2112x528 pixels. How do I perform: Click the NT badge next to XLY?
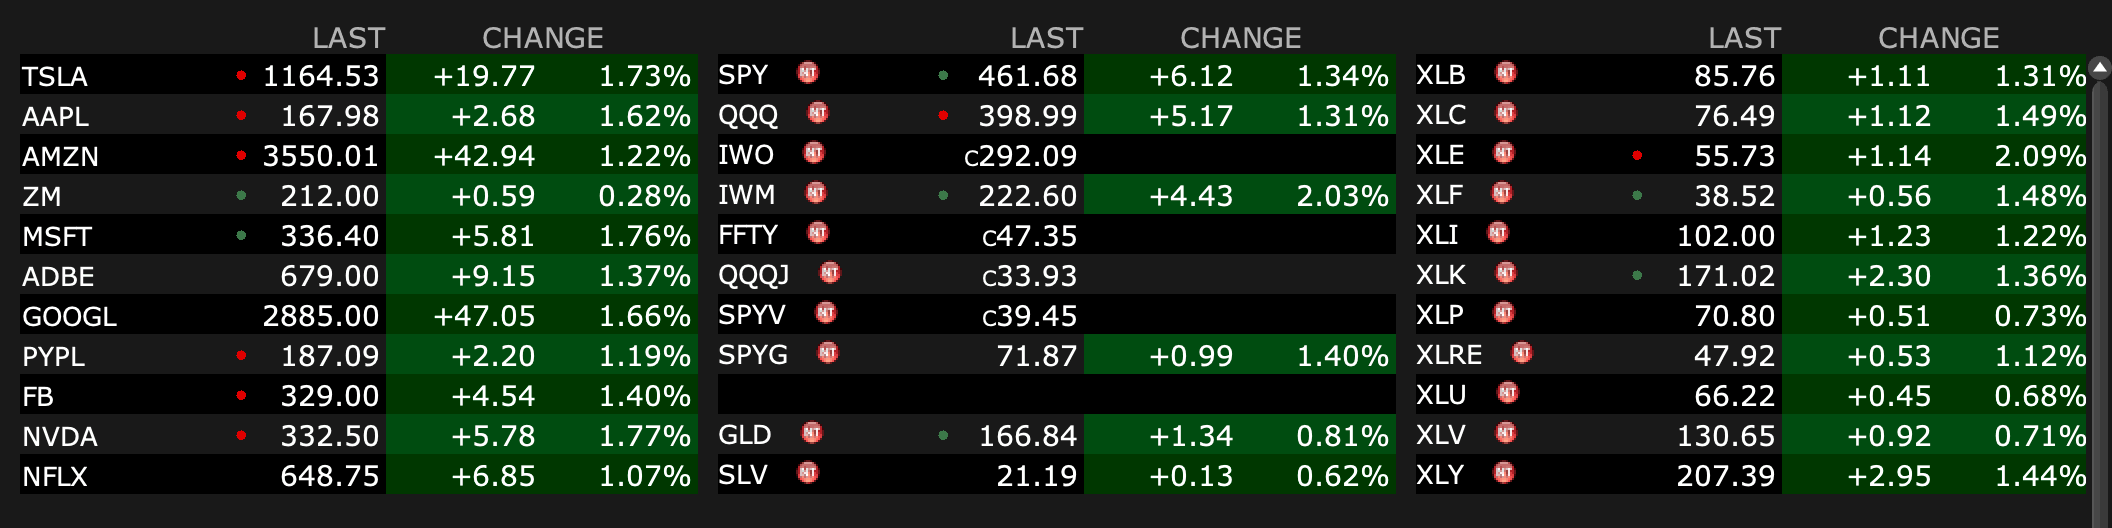point(1503,473)
